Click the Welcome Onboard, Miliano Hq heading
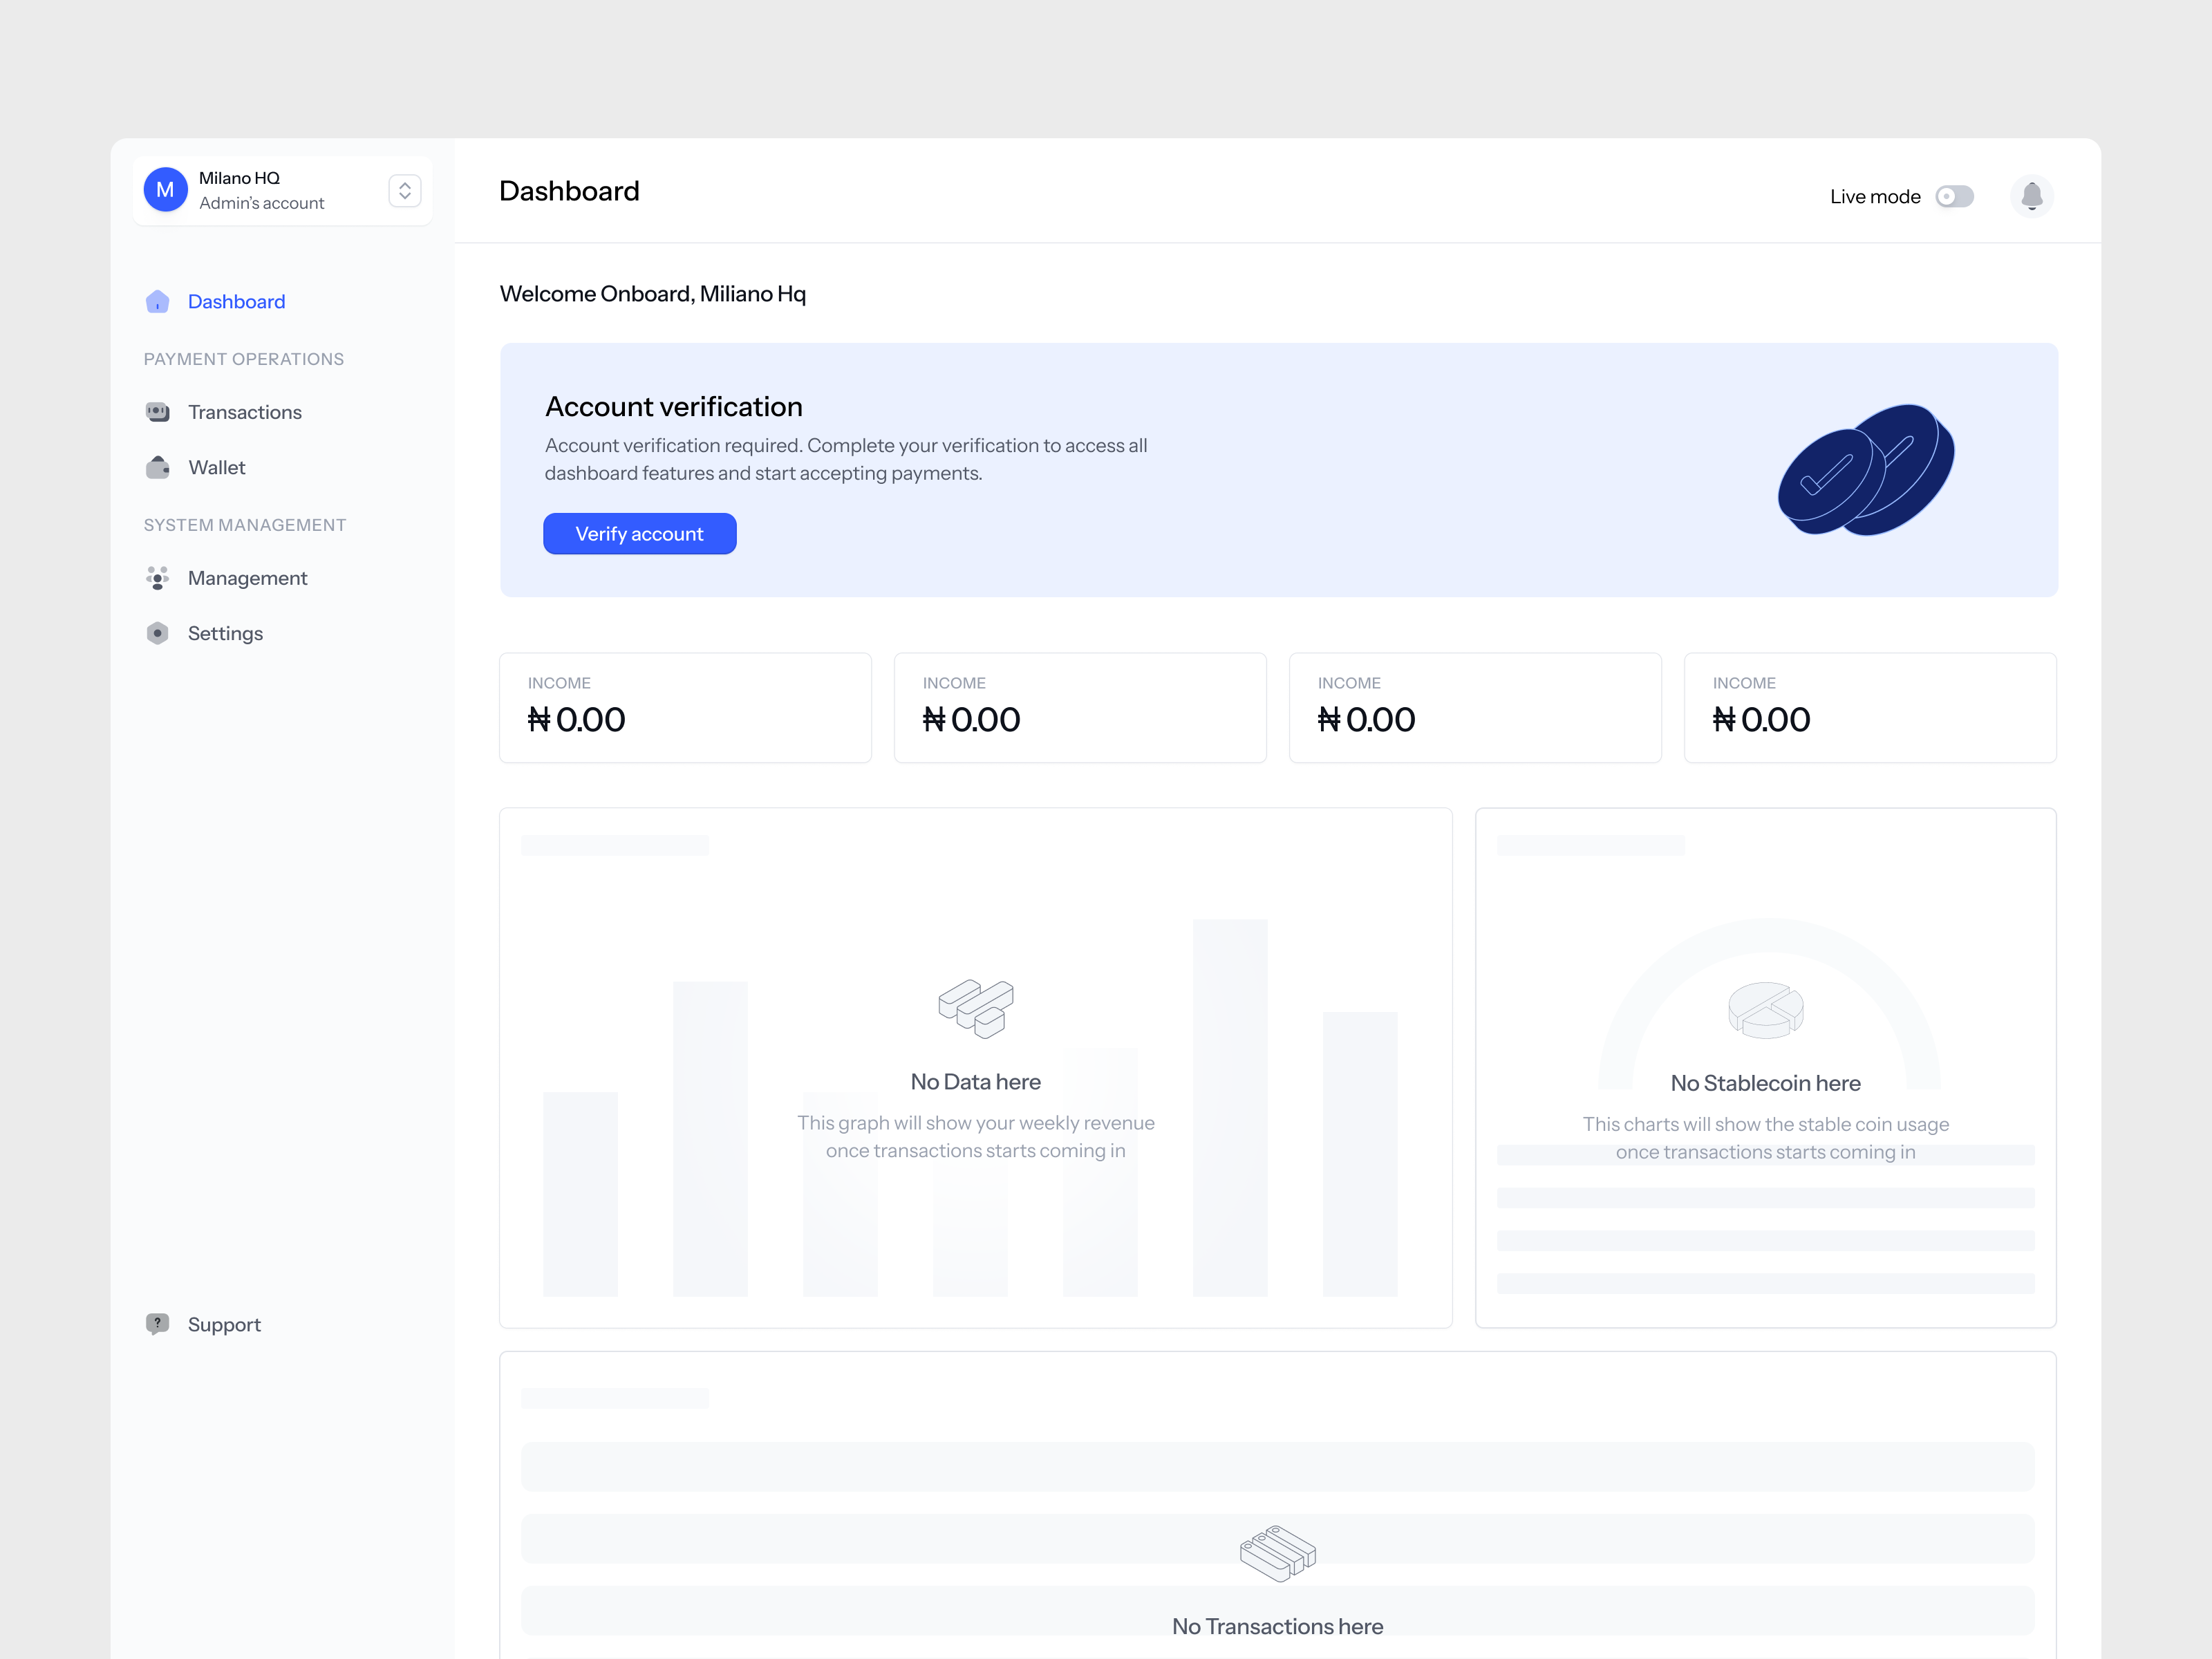Image resolution: width=2212 pixels, height=1659 pixels. click(x=653, y=293)
